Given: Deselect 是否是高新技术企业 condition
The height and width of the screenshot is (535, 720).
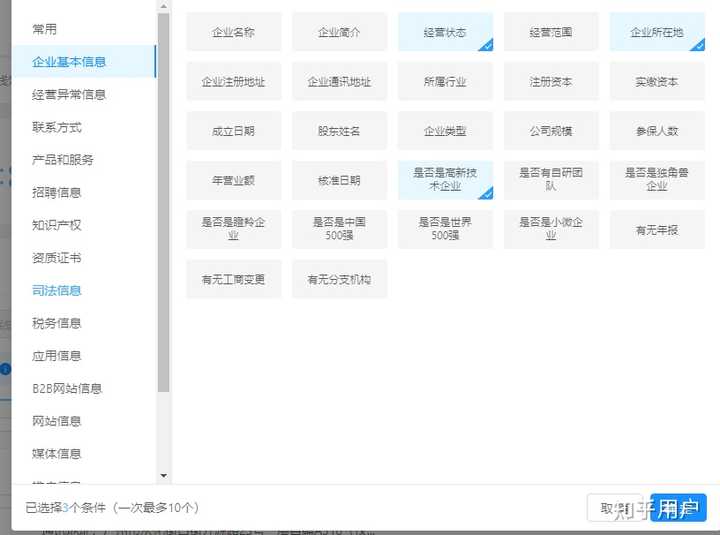Looking at the screenshot, I should pyautogui.click(x=445, y=180).
